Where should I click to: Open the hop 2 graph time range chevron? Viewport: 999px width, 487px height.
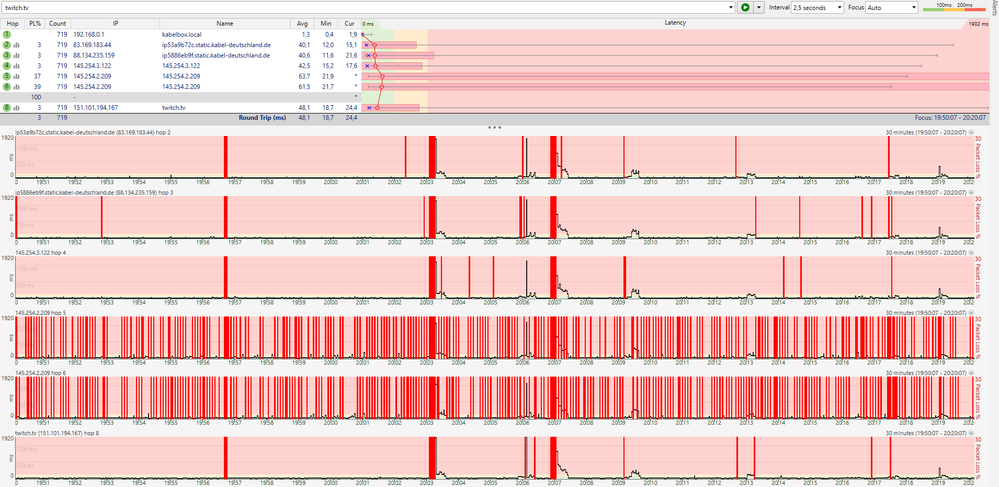click(x=970, y=132)
